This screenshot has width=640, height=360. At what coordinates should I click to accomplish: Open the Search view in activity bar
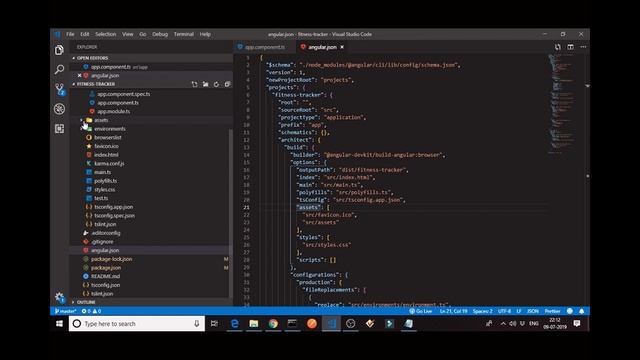(59, 69)
